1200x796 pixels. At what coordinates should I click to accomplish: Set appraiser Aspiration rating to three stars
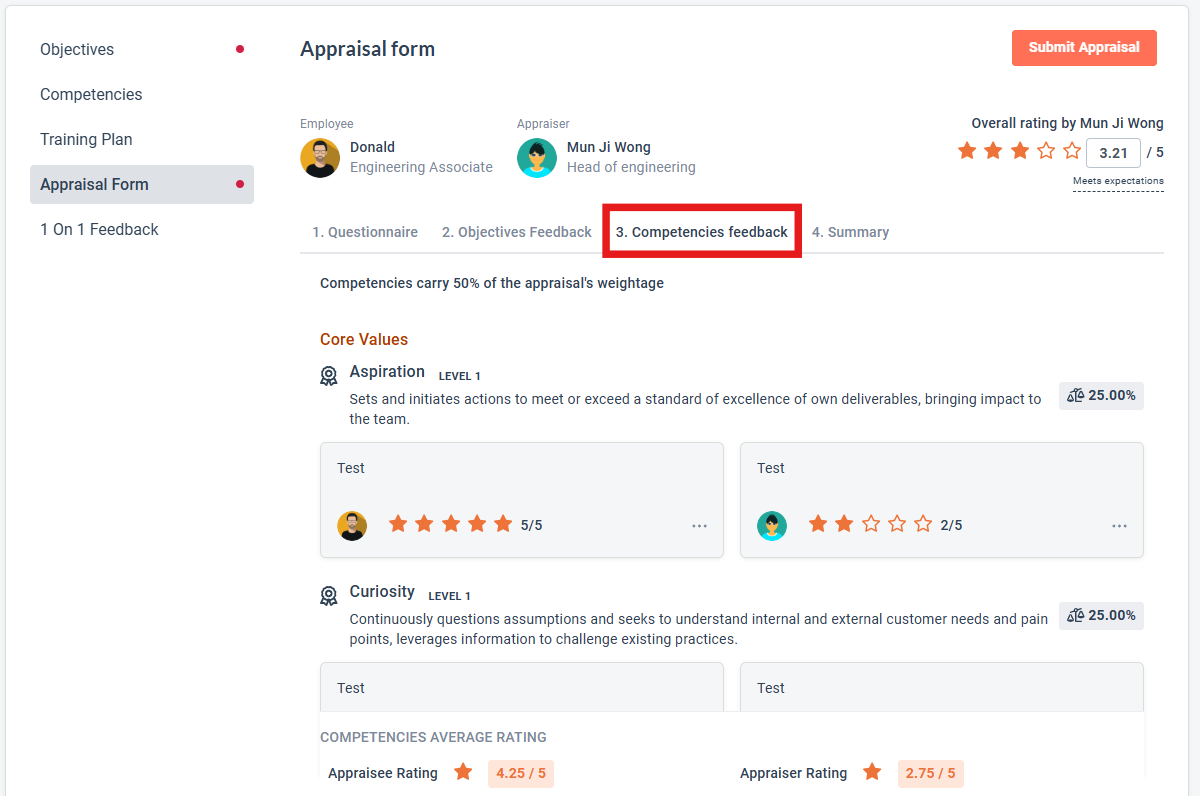coord(871,524)
